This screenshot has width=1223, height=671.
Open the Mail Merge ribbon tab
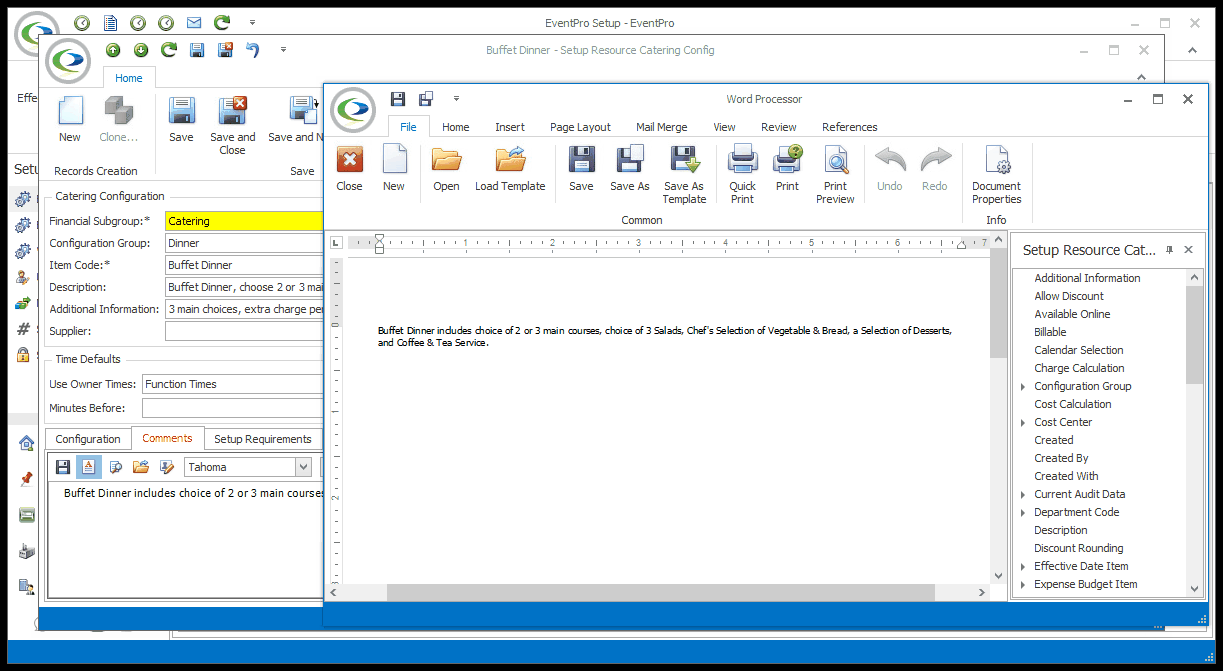click(x=662, y=127)
